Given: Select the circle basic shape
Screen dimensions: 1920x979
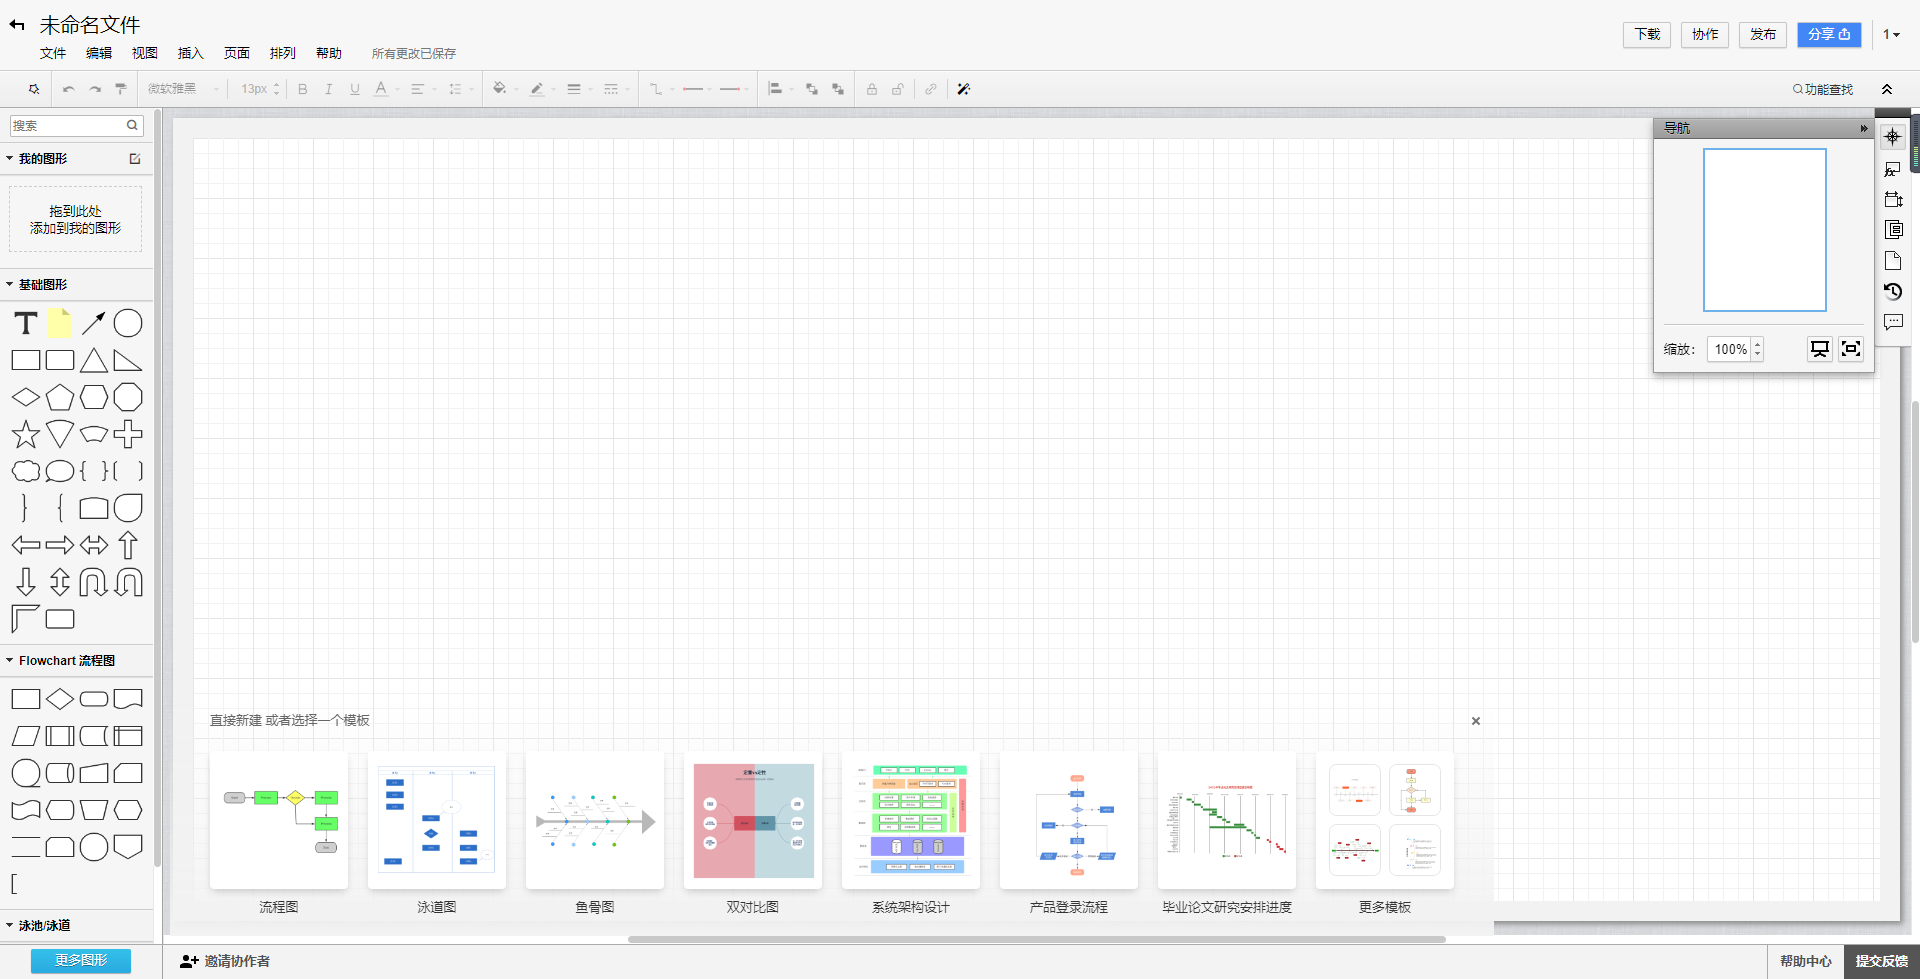Looking at the screenshot, I should pyautogui.click(x=128, y=323).
